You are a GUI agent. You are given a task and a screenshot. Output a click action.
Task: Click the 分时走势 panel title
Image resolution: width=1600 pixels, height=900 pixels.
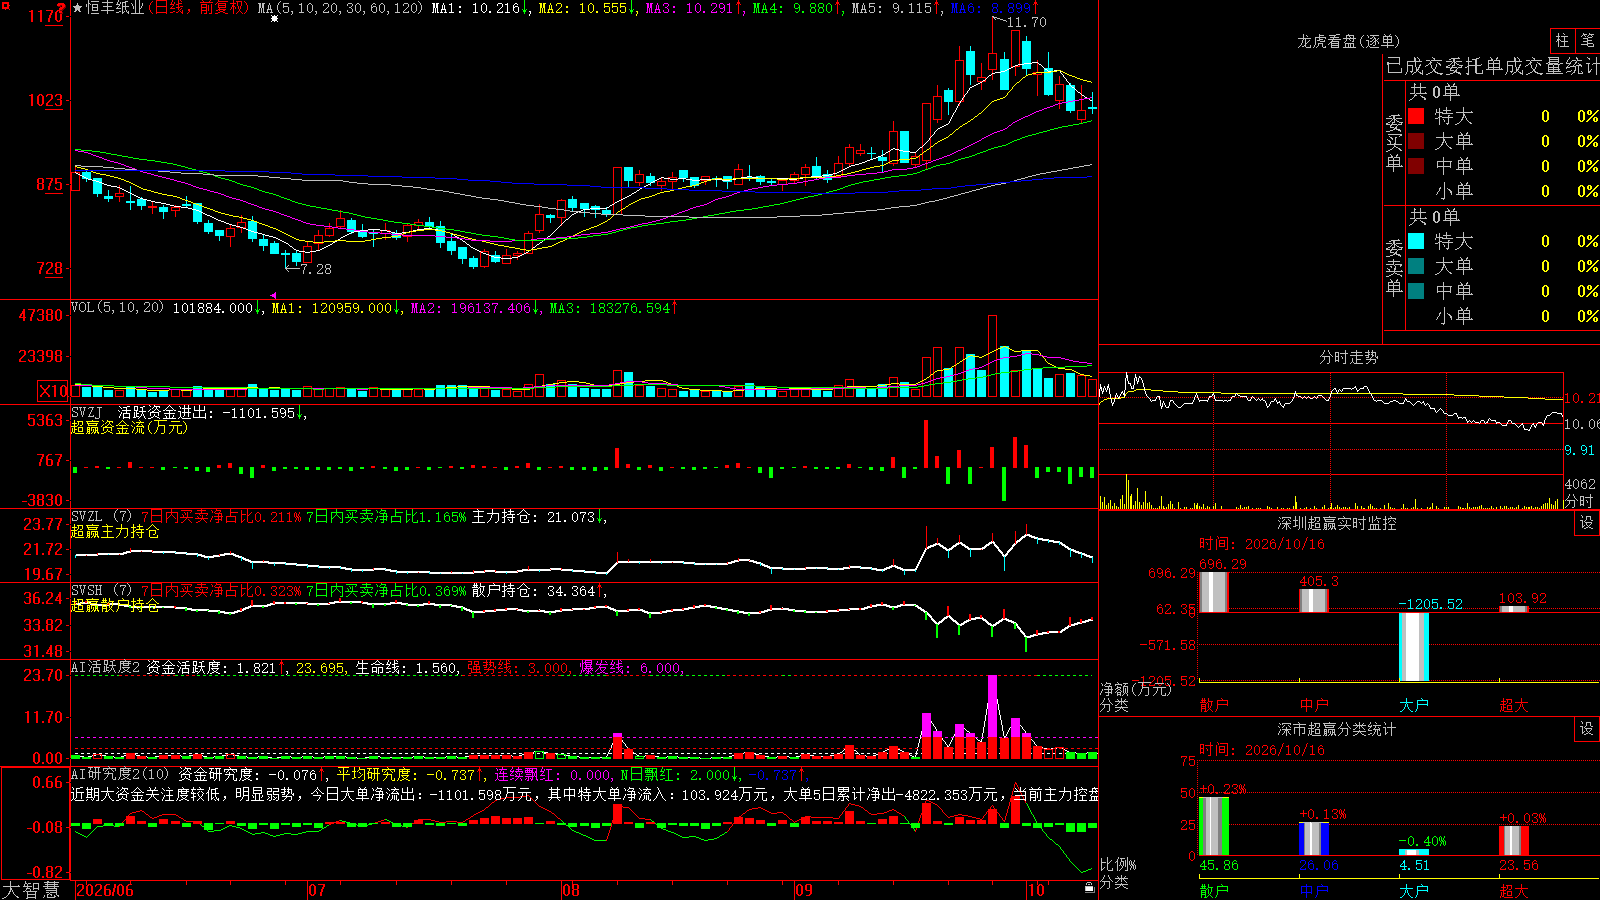tap(1348, 357)
